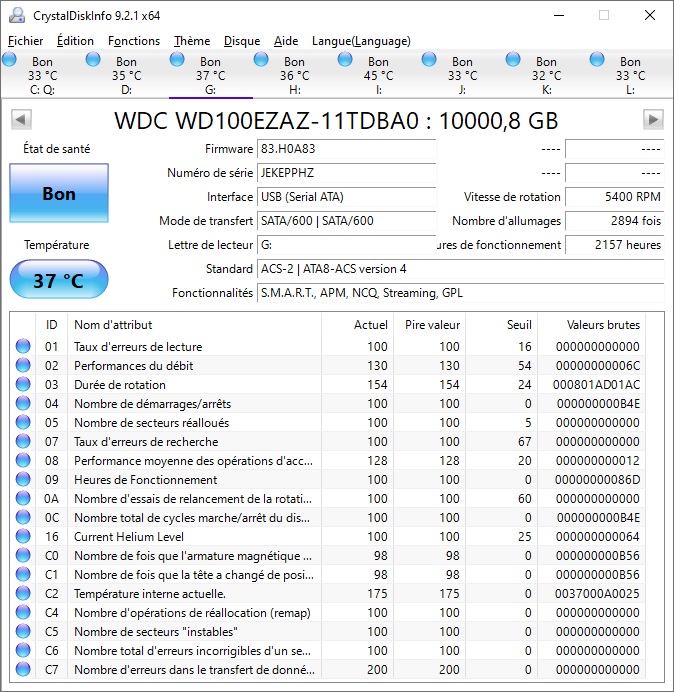Click the État de santé label

click(56, 149)
